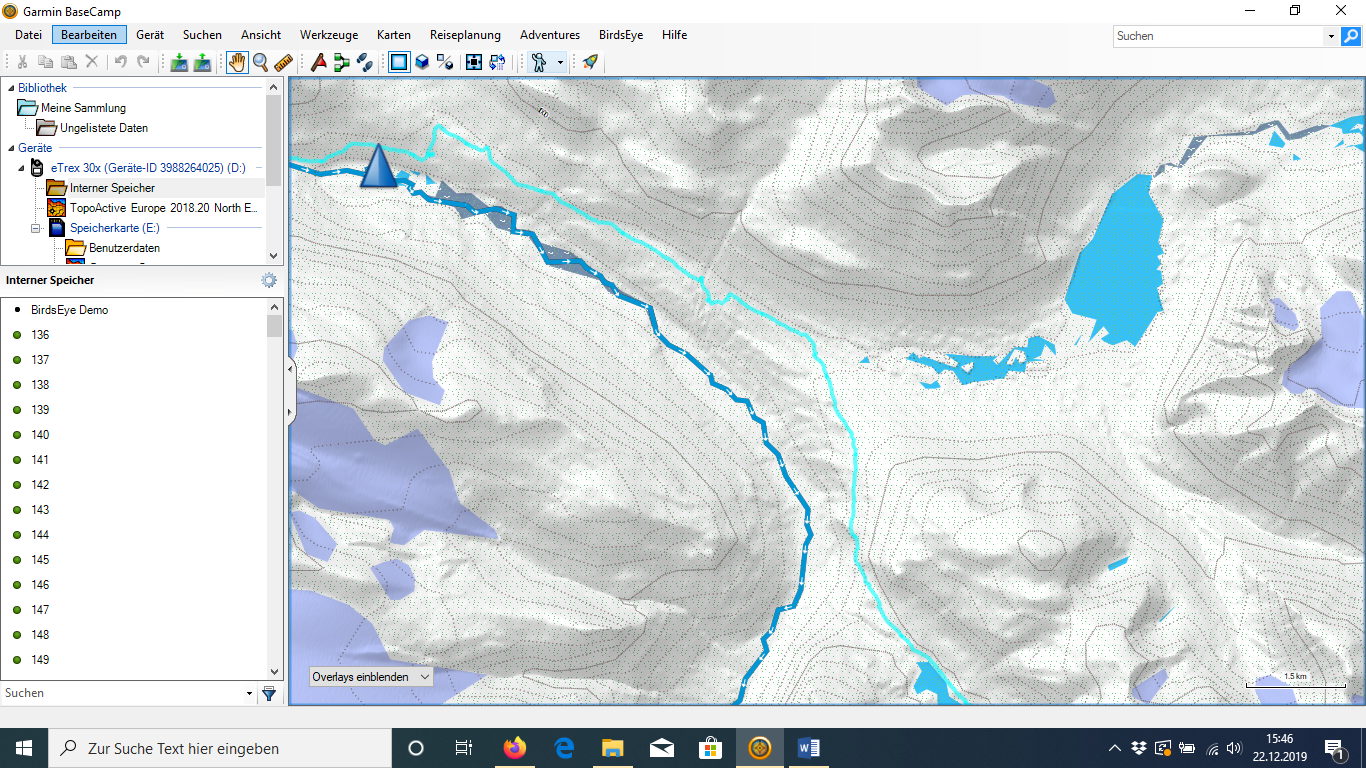Viewport: 1366px width, 768px height.
Task: Open the Werkzeuge menu
Action: pos(329,35)
